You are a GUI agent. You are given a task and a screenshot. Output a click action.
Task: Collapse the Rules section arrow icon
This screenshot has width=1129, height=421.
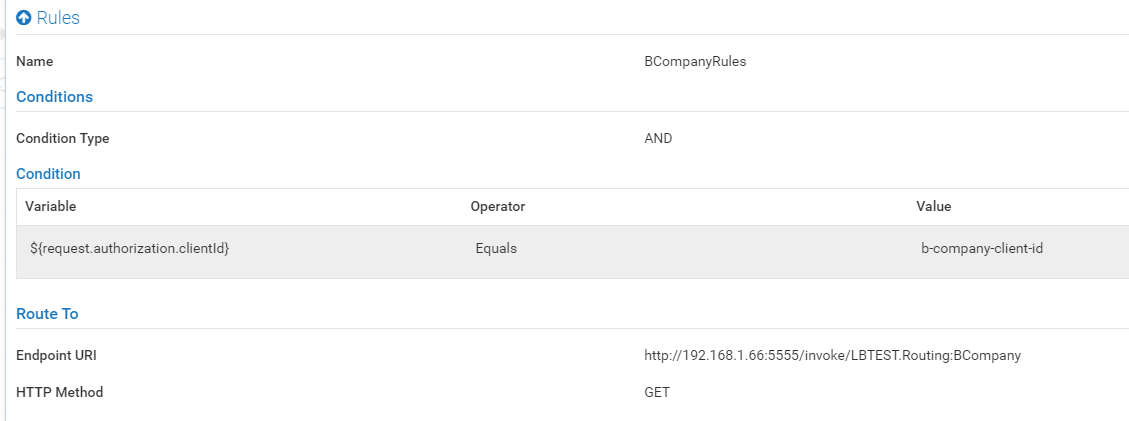pos(24,18)
